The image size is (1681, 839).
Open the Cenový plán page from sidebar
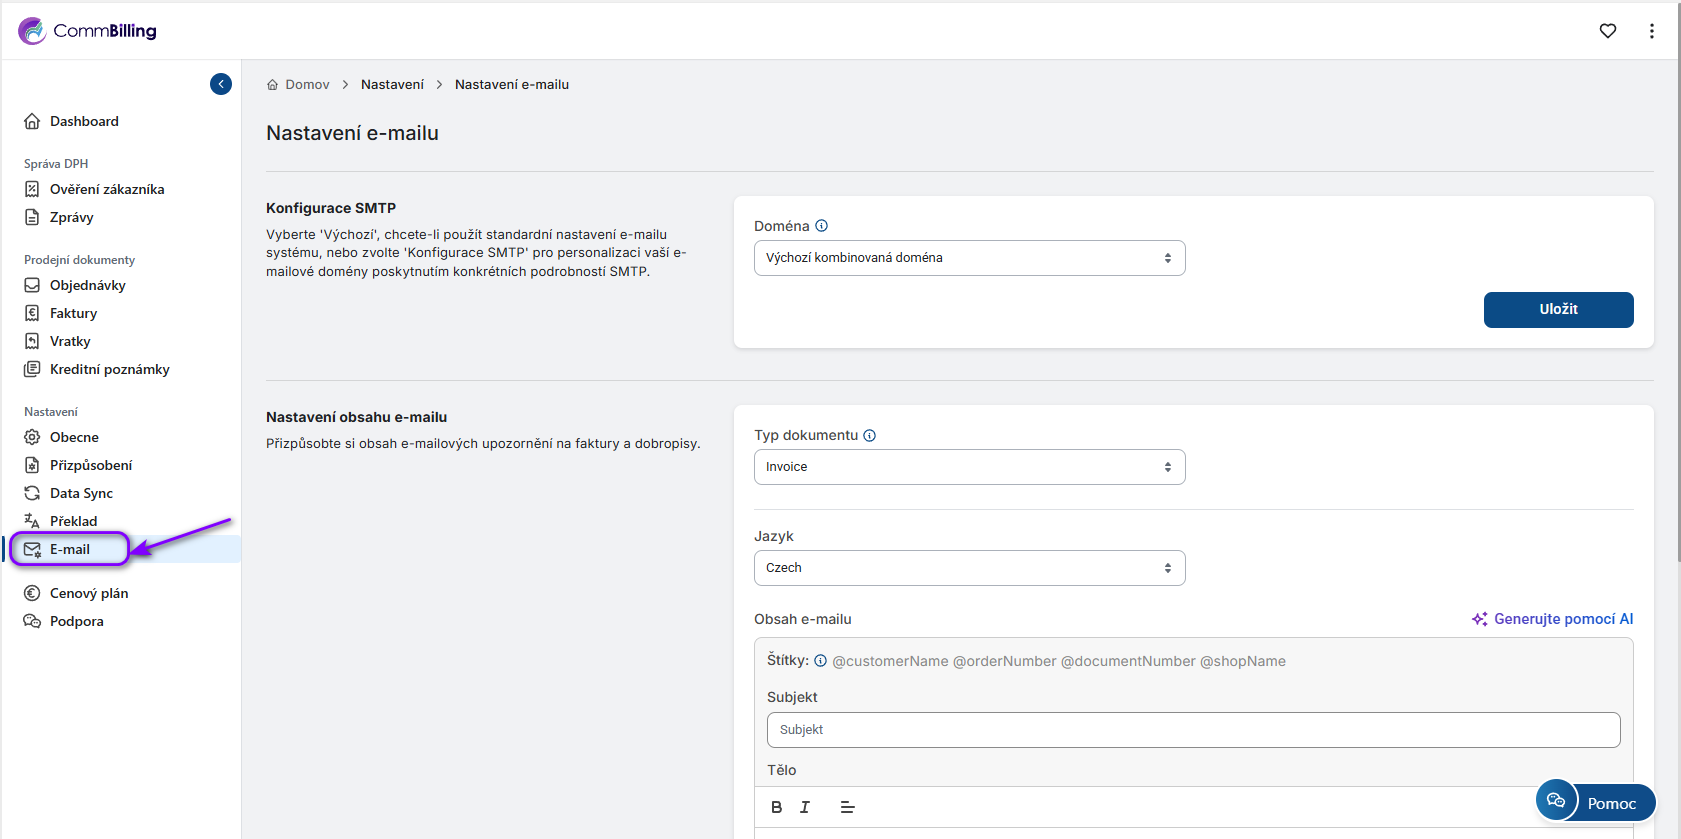point(88,593)
